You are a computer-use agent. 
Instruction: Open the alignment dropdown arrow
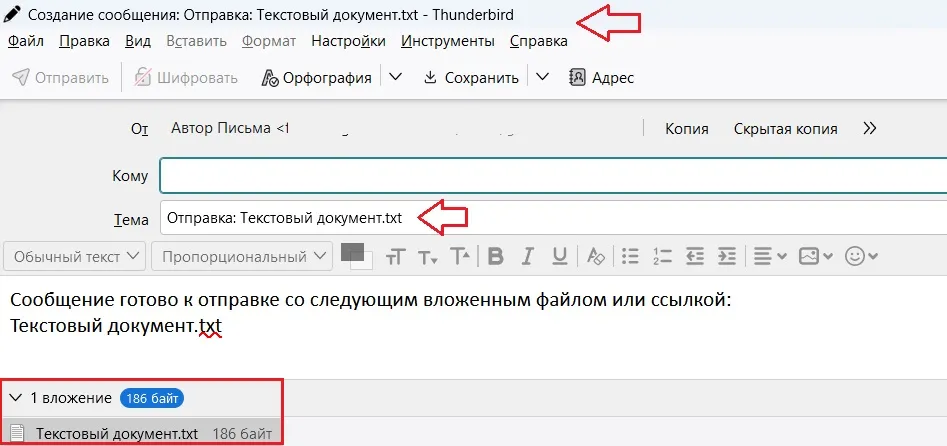pos(782,257)
